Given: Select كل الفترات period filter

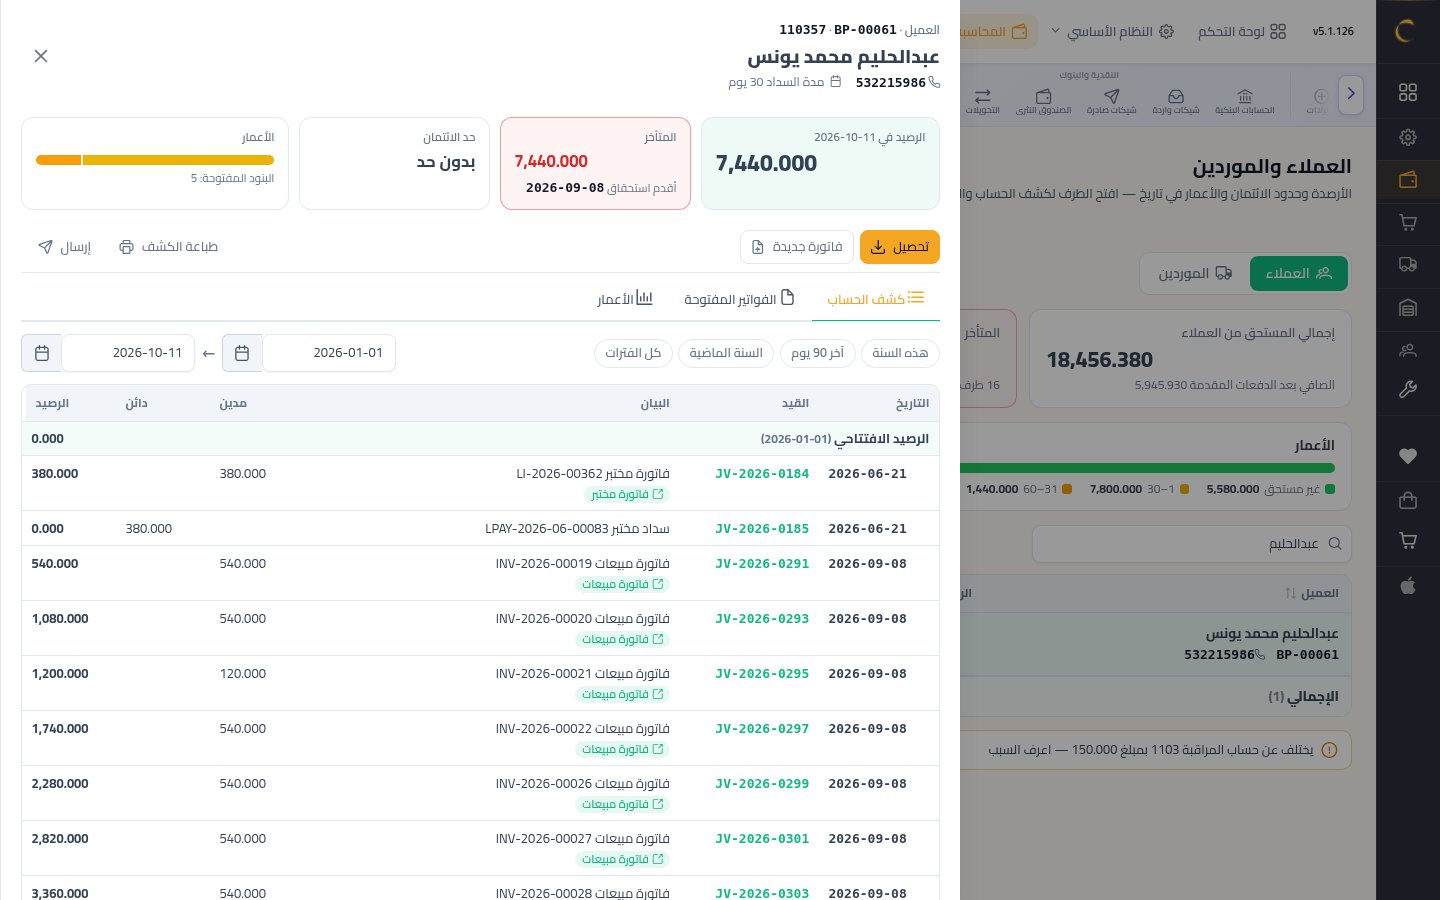Looking at the screenshot, I should pos(633,353).
